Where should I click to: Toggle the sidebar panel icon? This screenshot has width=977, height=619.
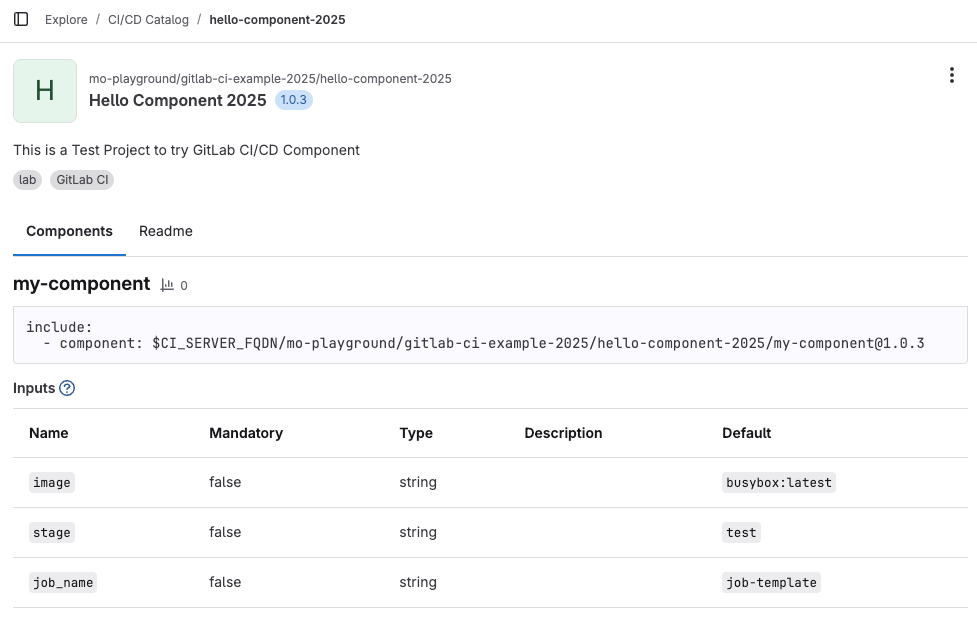point(21,19)
